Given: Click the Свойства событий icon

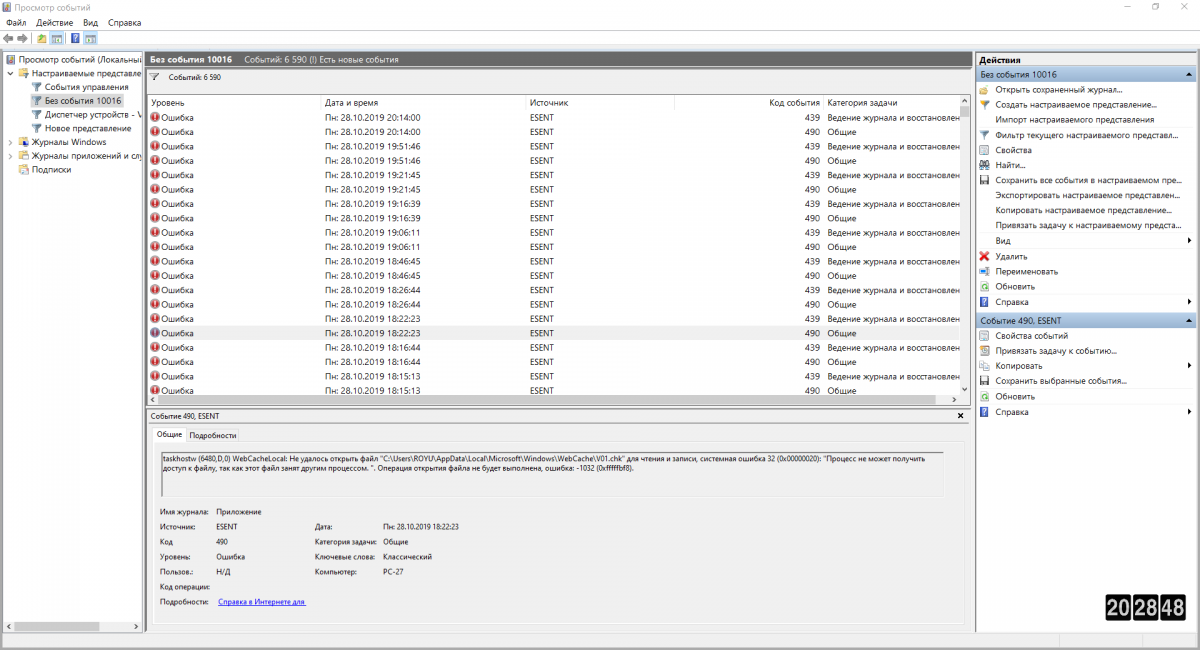Looking at the screenshot, I should pos(985,335).
